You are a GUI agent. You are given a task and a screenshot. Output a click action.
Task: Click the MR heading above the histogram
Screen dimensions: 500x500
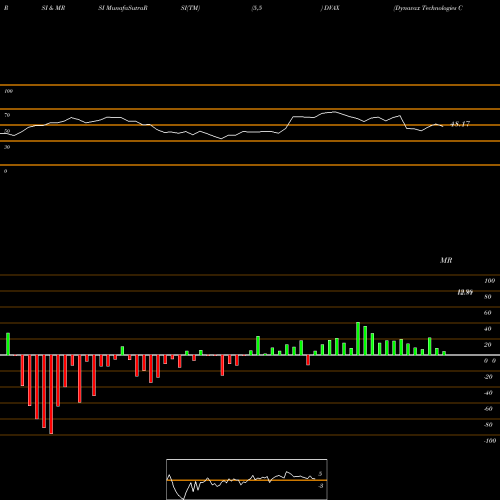[446, 260]
